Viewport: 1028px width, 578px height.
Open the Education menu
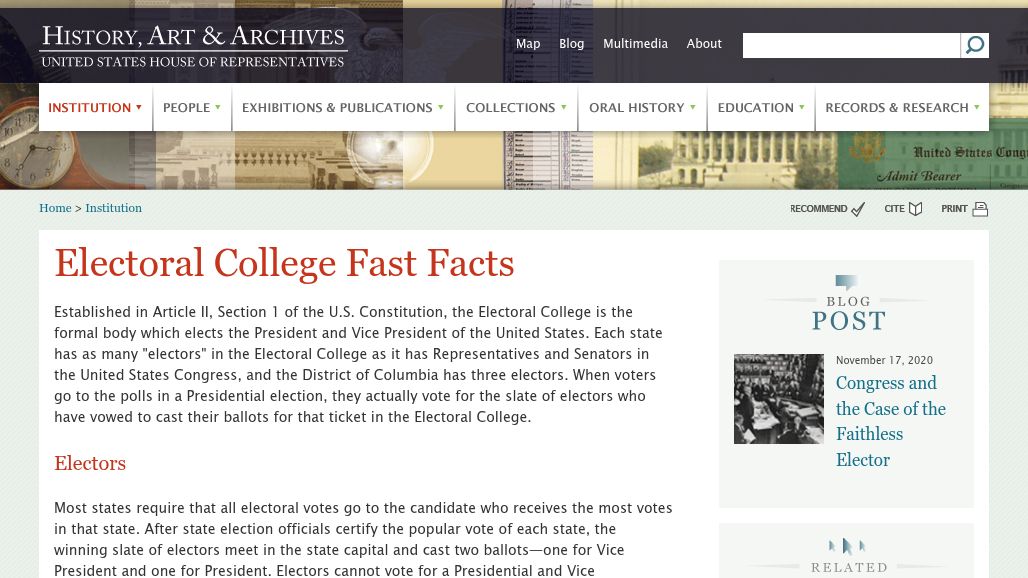(760, 108)
